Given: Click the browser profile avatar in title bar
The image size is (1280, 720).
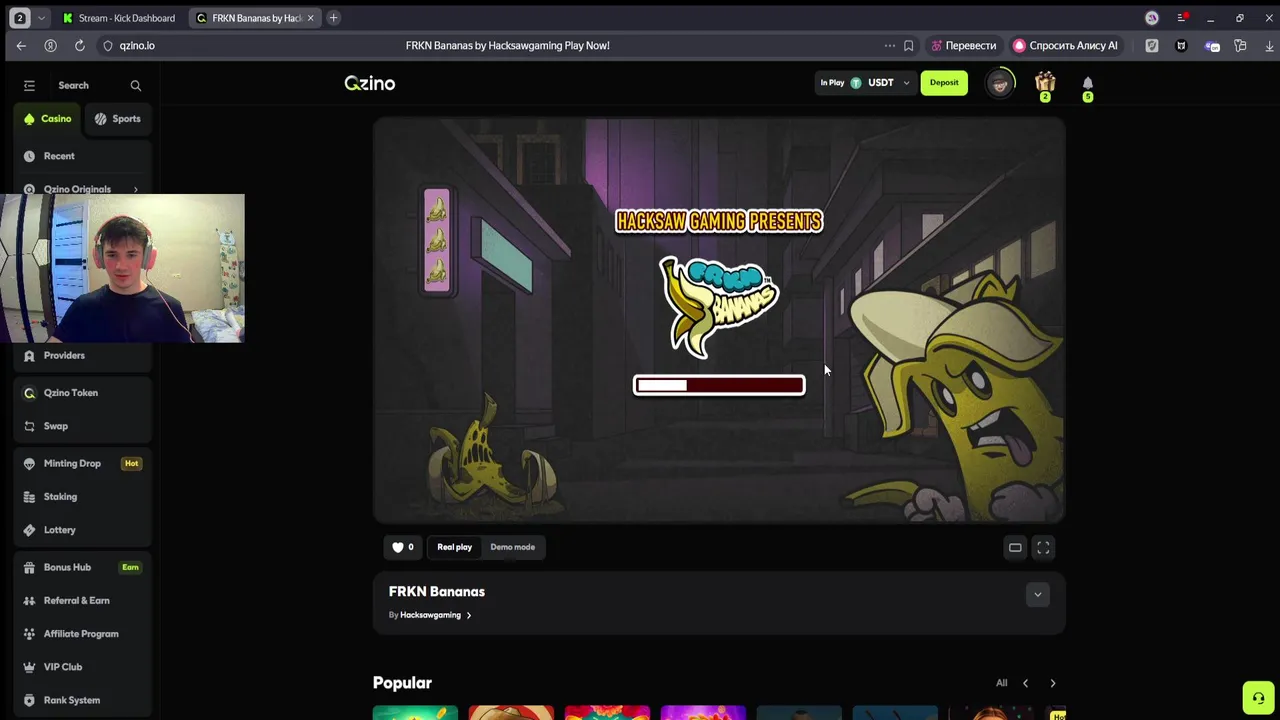Looking at the screenshot, I should pos(1152,17).
